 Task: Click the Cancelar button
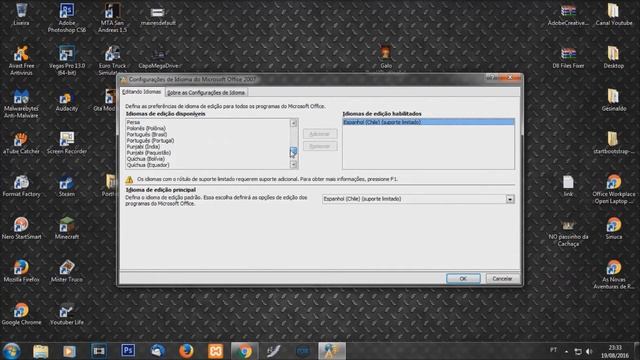coord(502,278)
